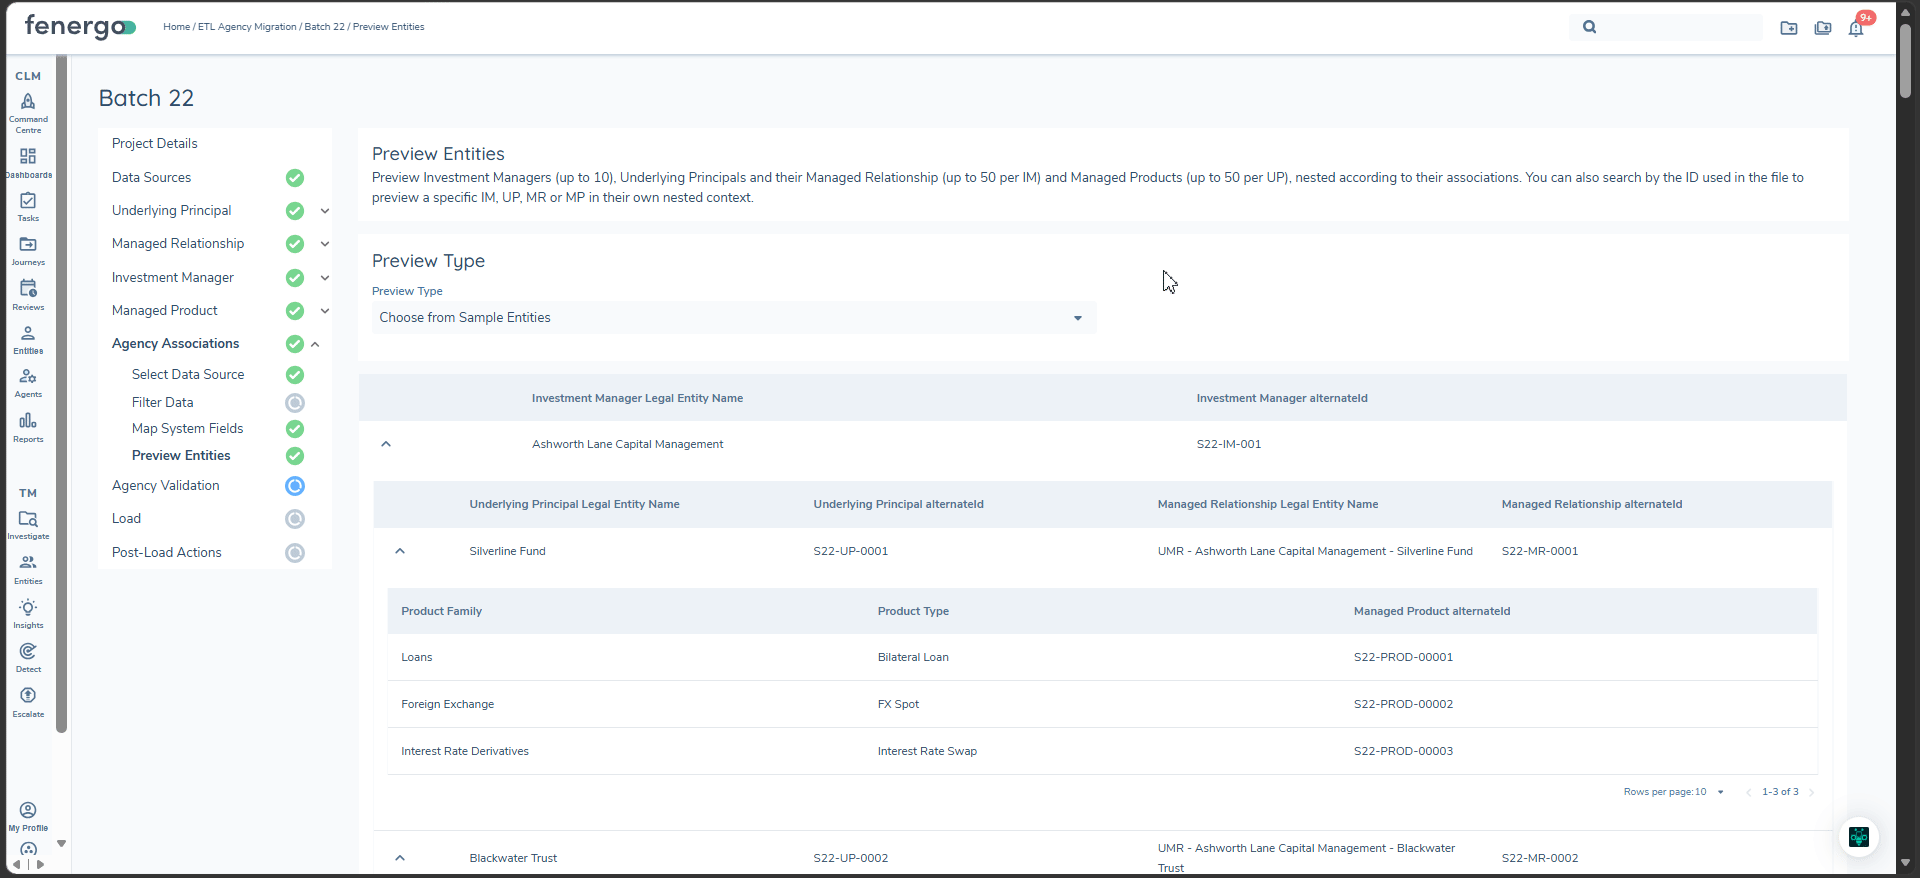Click the search magnifier icon
This screenshot has height=878, width=1920.
tap(1590, 27)
